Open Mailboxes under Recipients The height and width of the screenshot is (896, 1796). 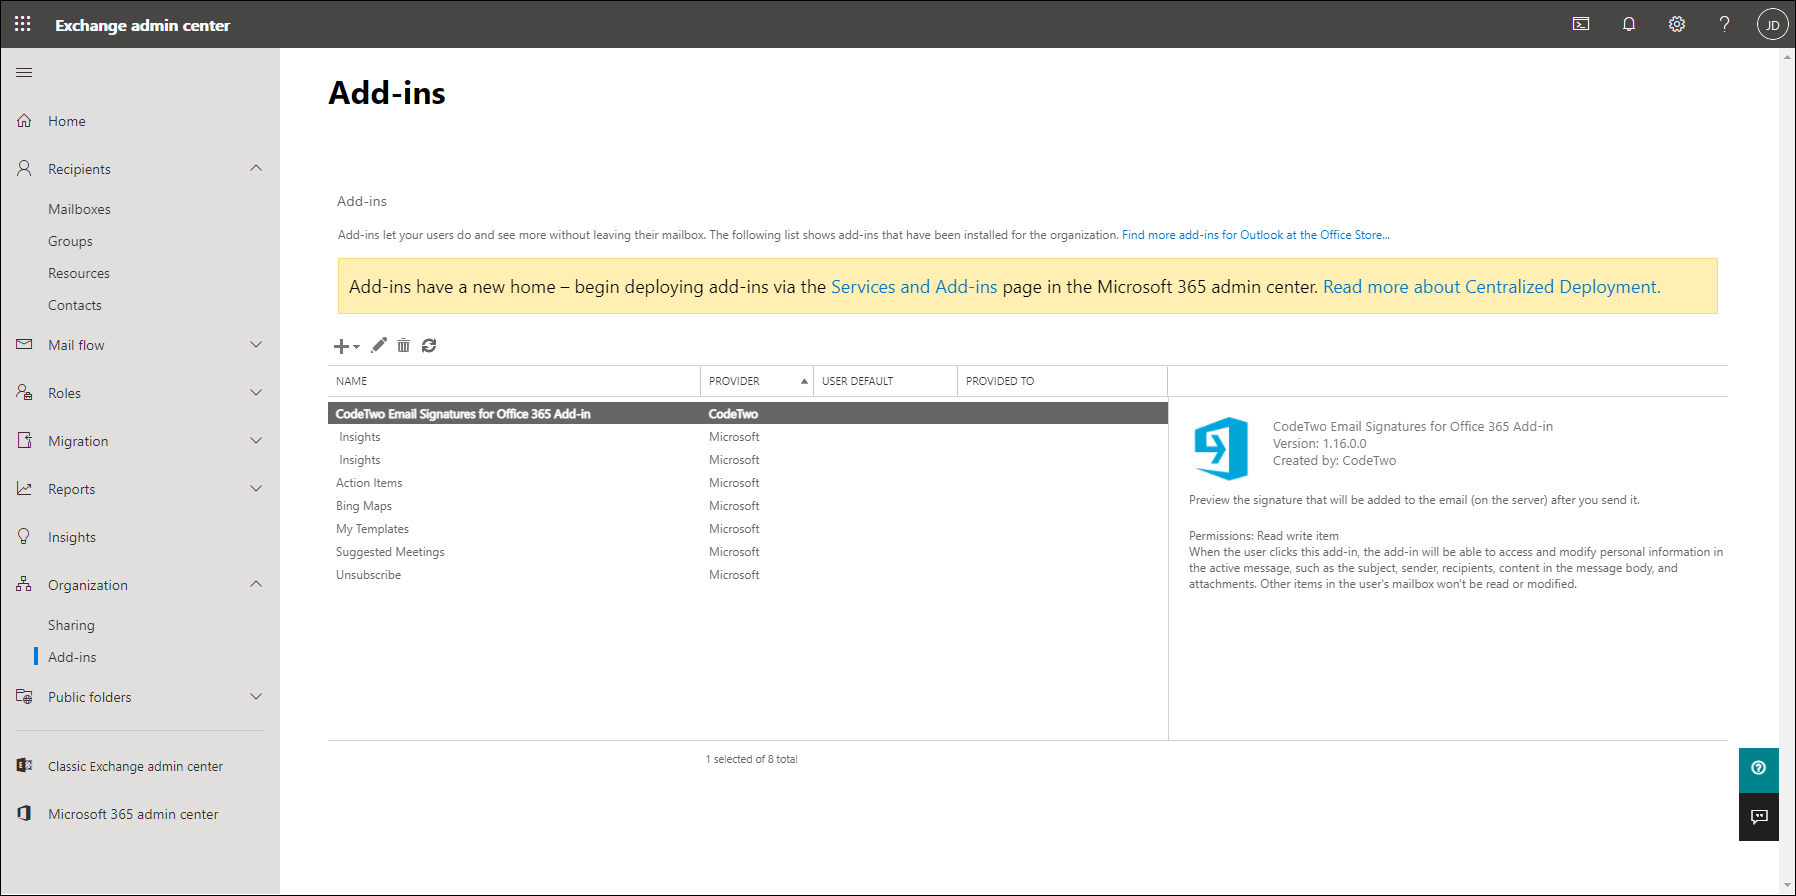79,209
